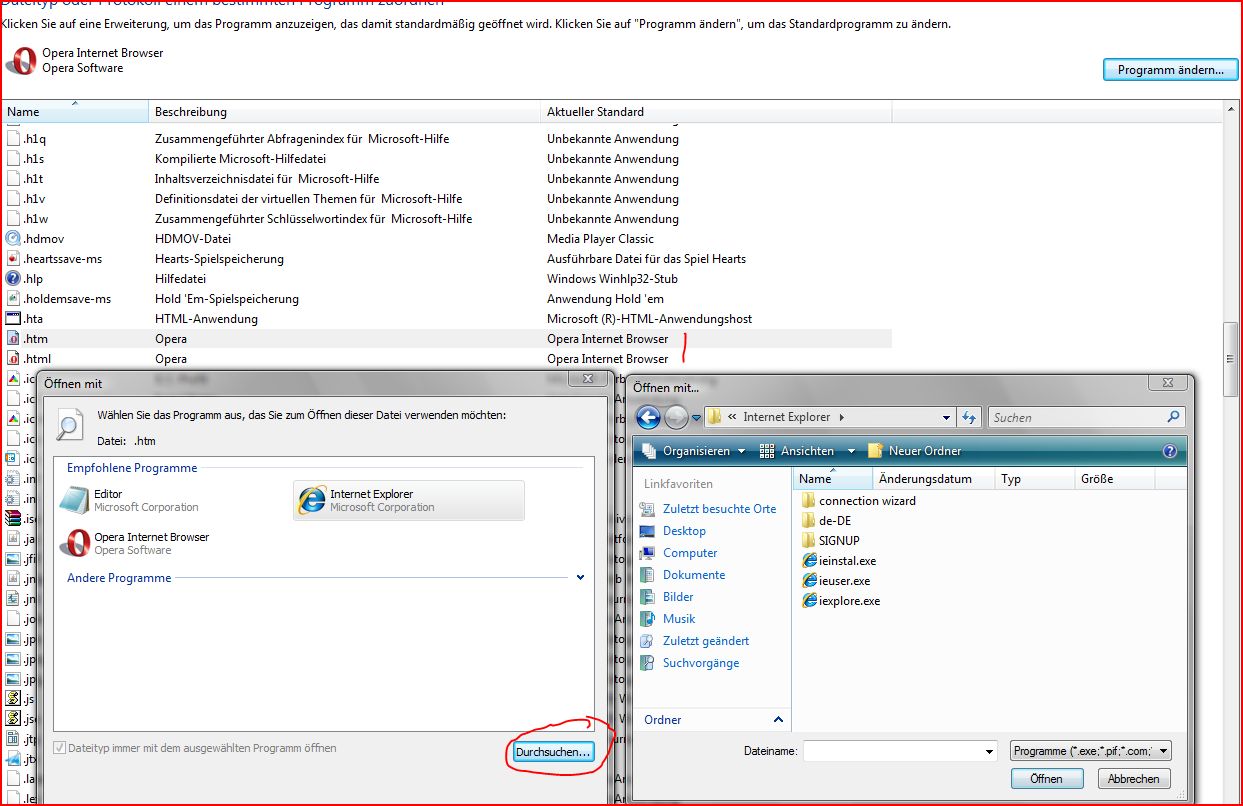1243x806 pixels.
Task: Click the search magnifier icon in Suchen
Action: [1174, 417]
